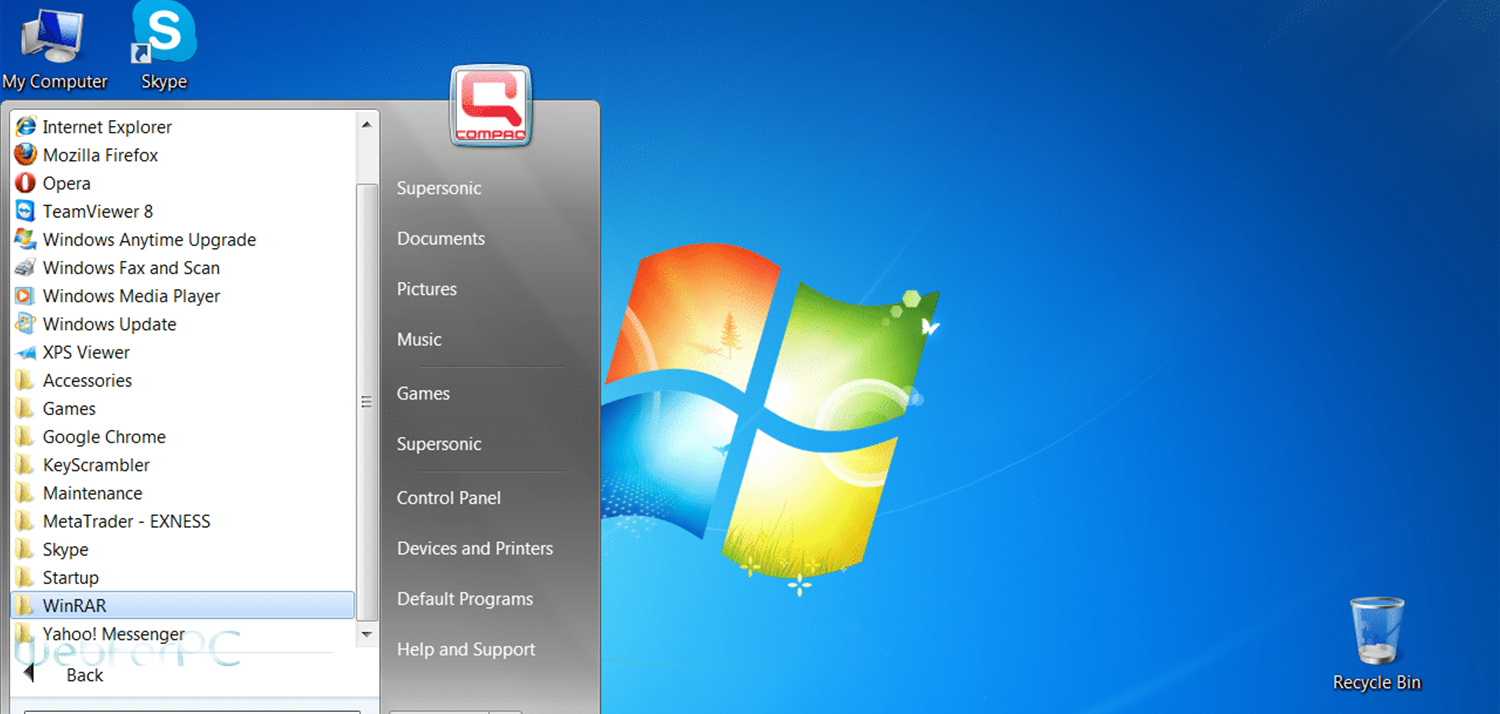Start the Opera browser
The height and width of the screenshot is (714, 1500).
click(x=53, y=183)
